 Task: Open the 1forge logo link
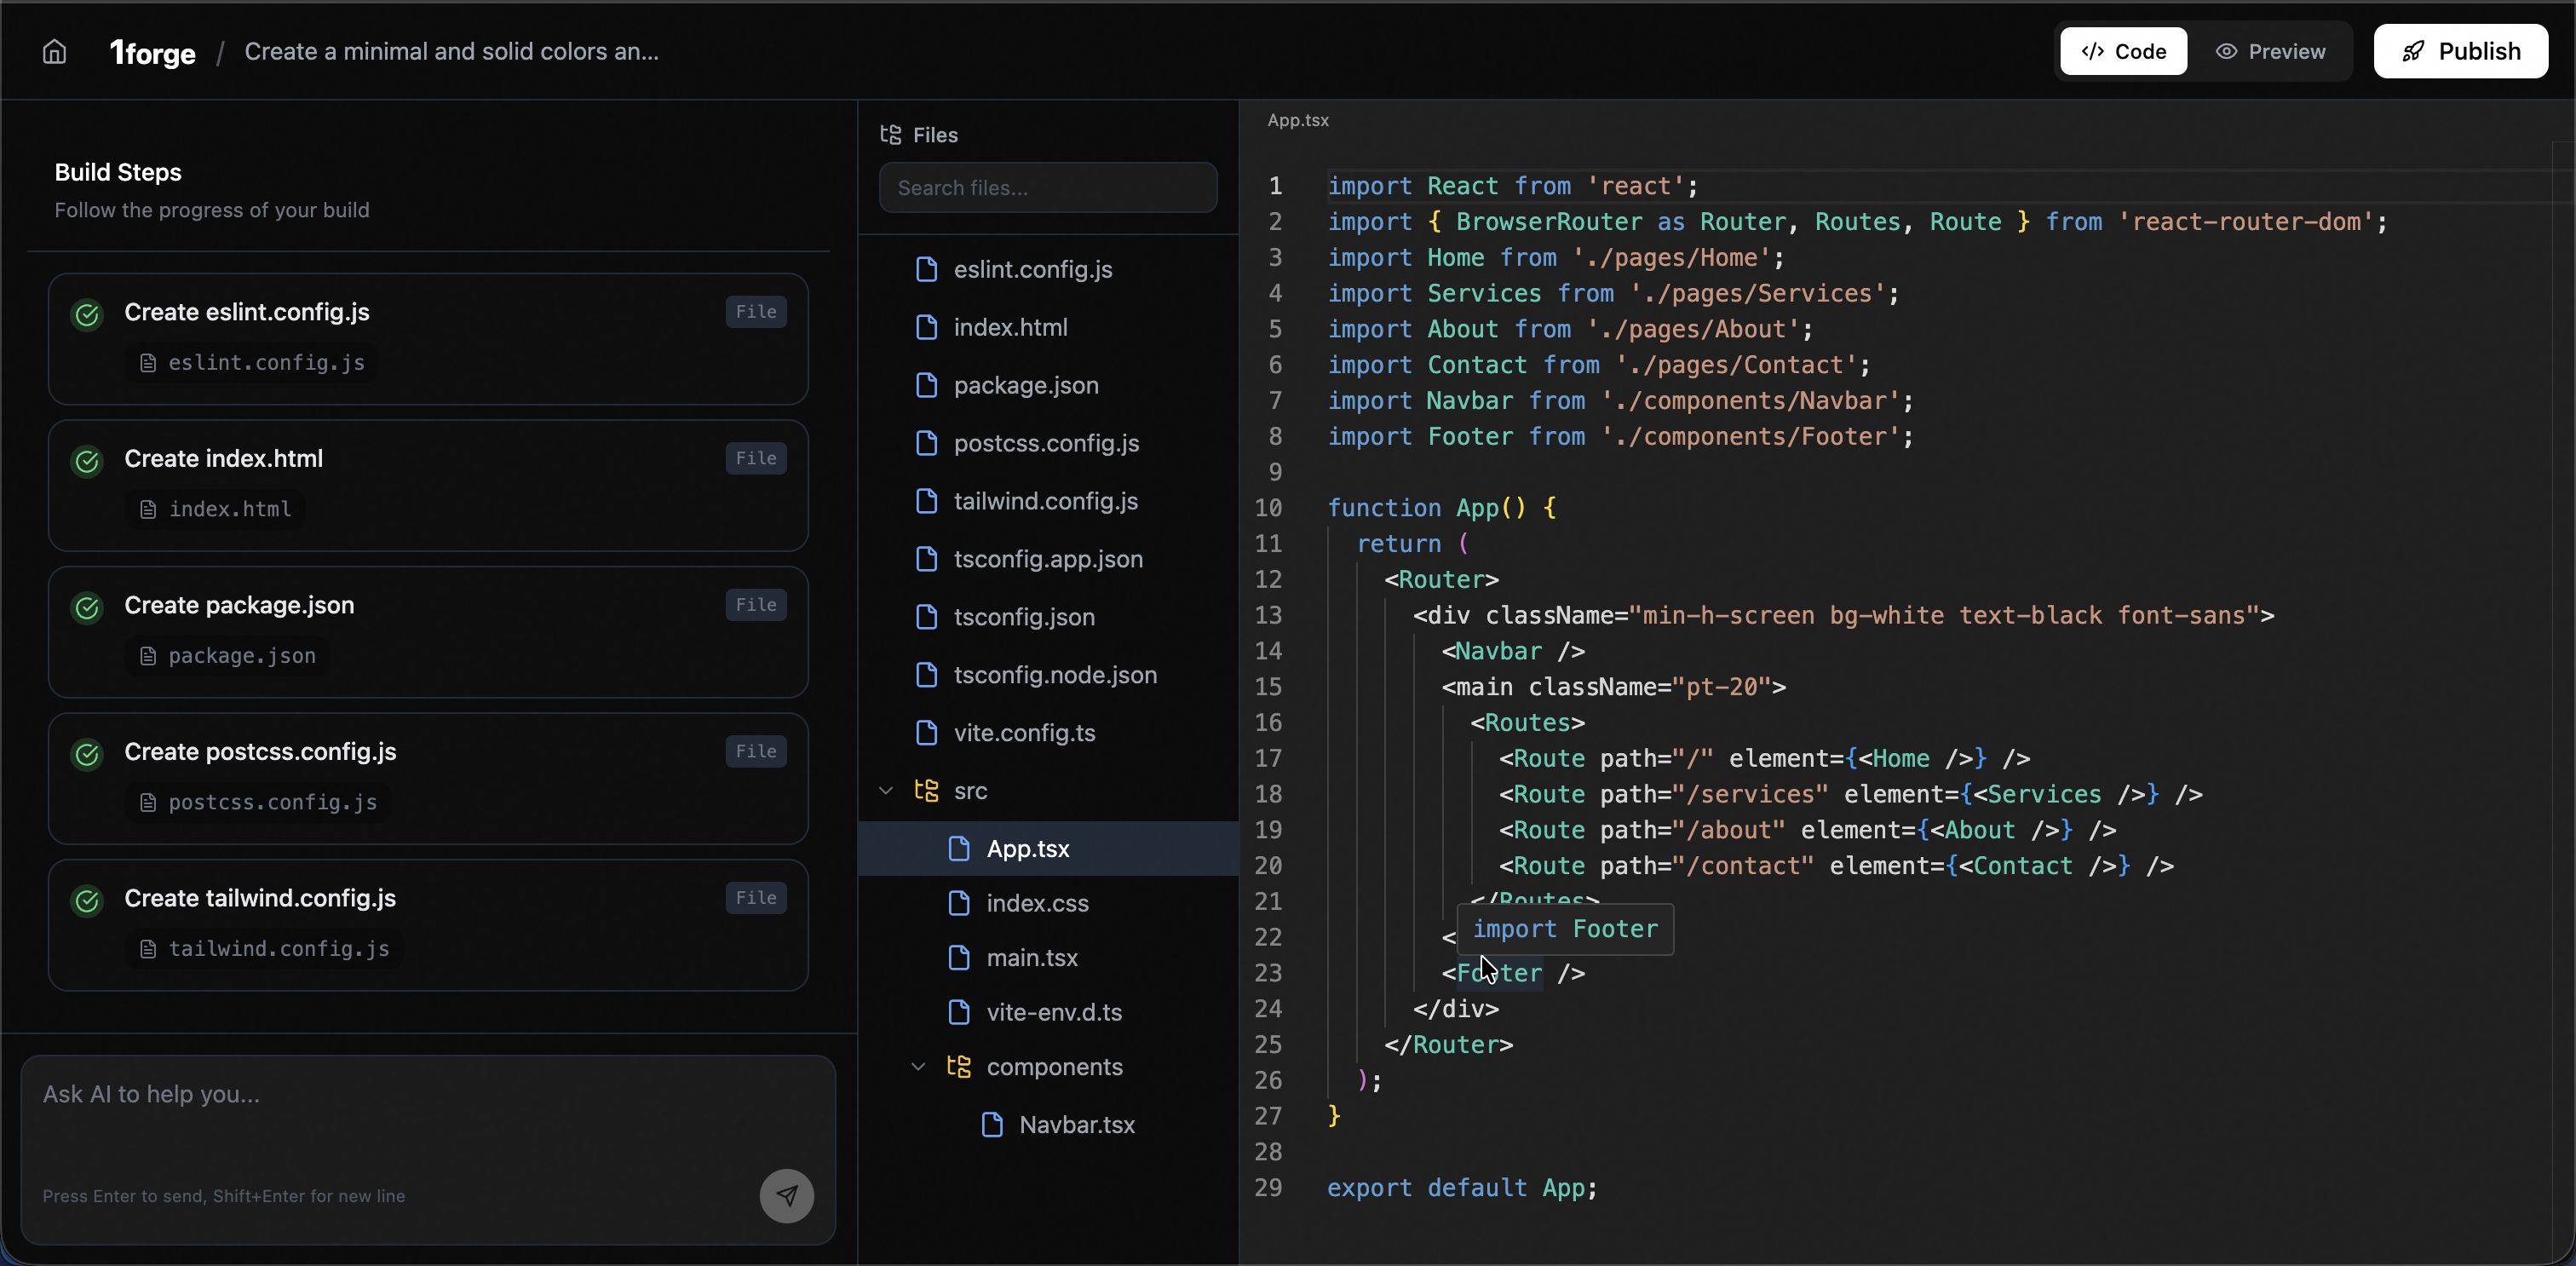pos(152,52)
